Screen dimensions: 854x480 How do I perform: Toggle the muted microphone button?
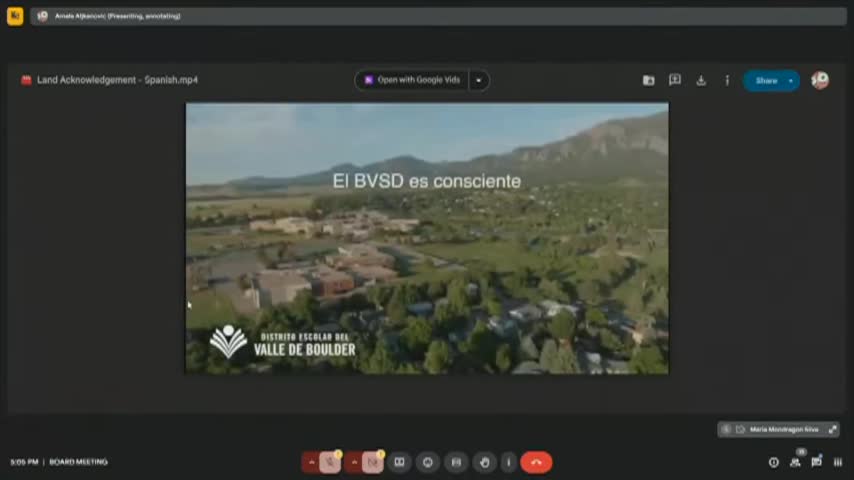click(331, 462)
